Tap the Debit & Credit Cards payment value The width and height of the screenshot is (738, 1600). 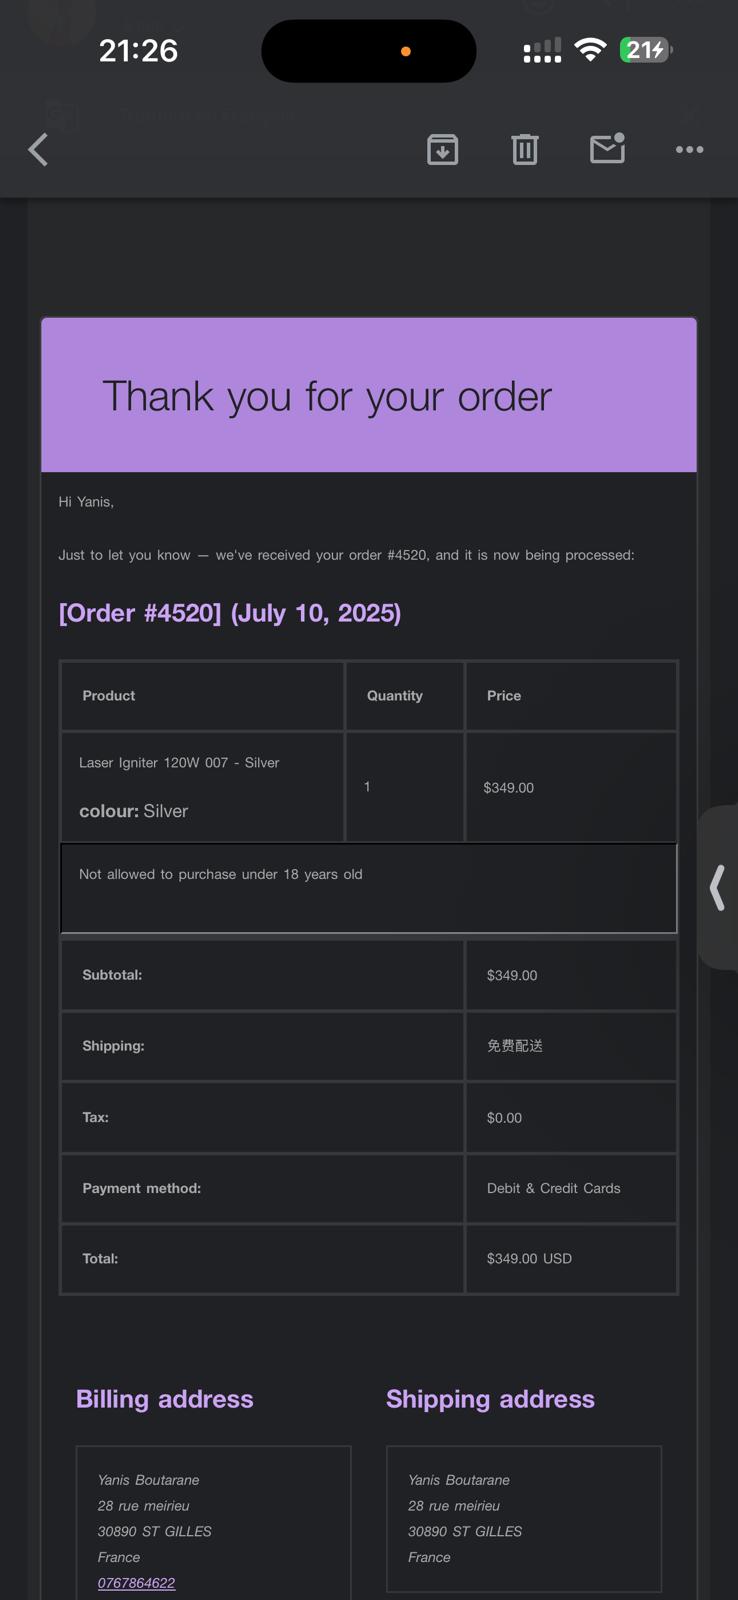point(553,1188)
